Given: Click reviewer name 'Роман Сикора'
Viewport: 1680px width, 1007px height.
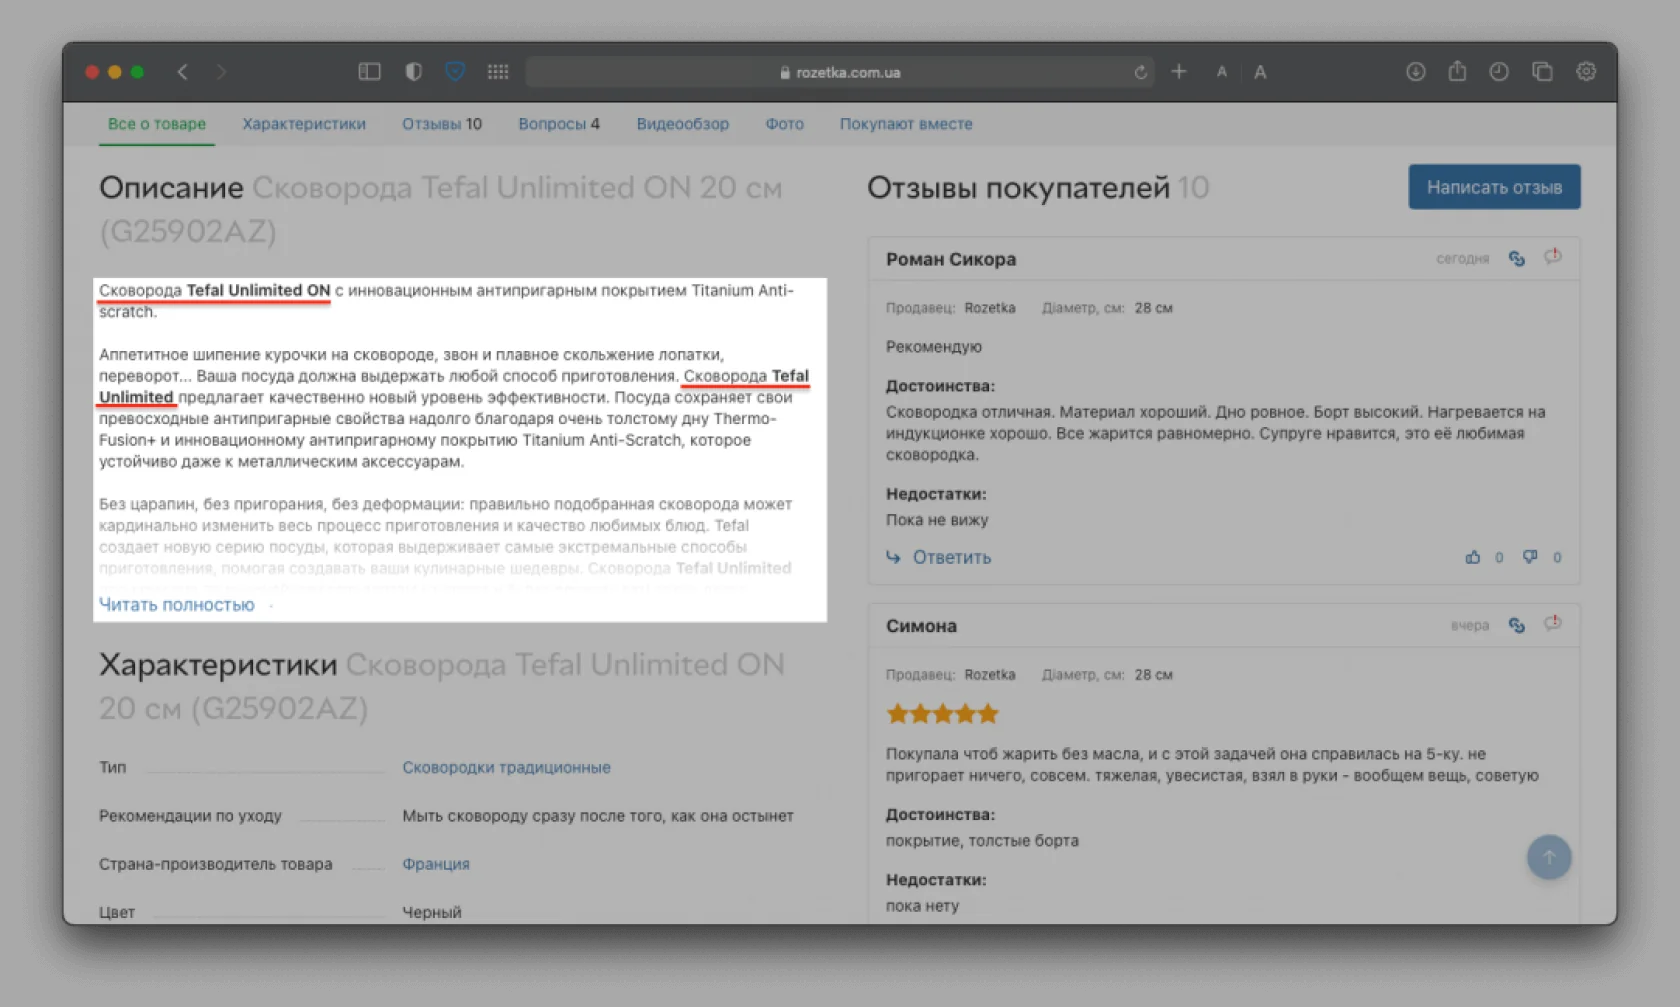Looking at the screenshot, I should tap(951, 259).
